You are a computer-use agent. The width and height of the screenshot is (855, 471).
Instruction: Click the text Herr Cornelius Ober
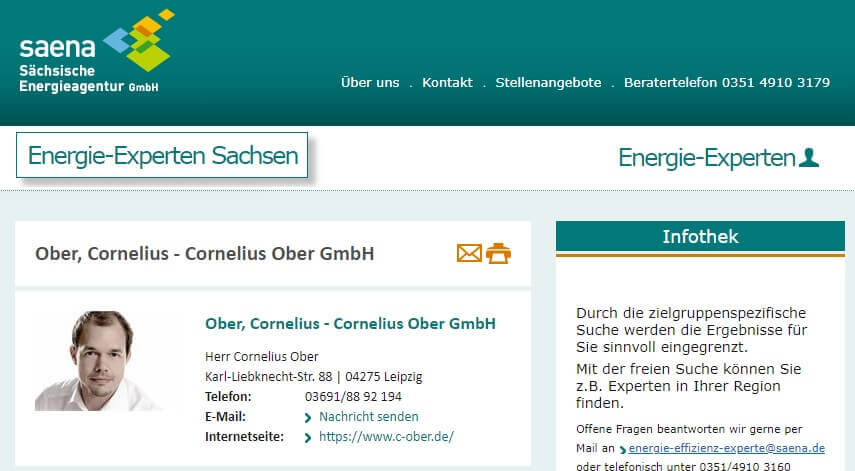[262, 357]
